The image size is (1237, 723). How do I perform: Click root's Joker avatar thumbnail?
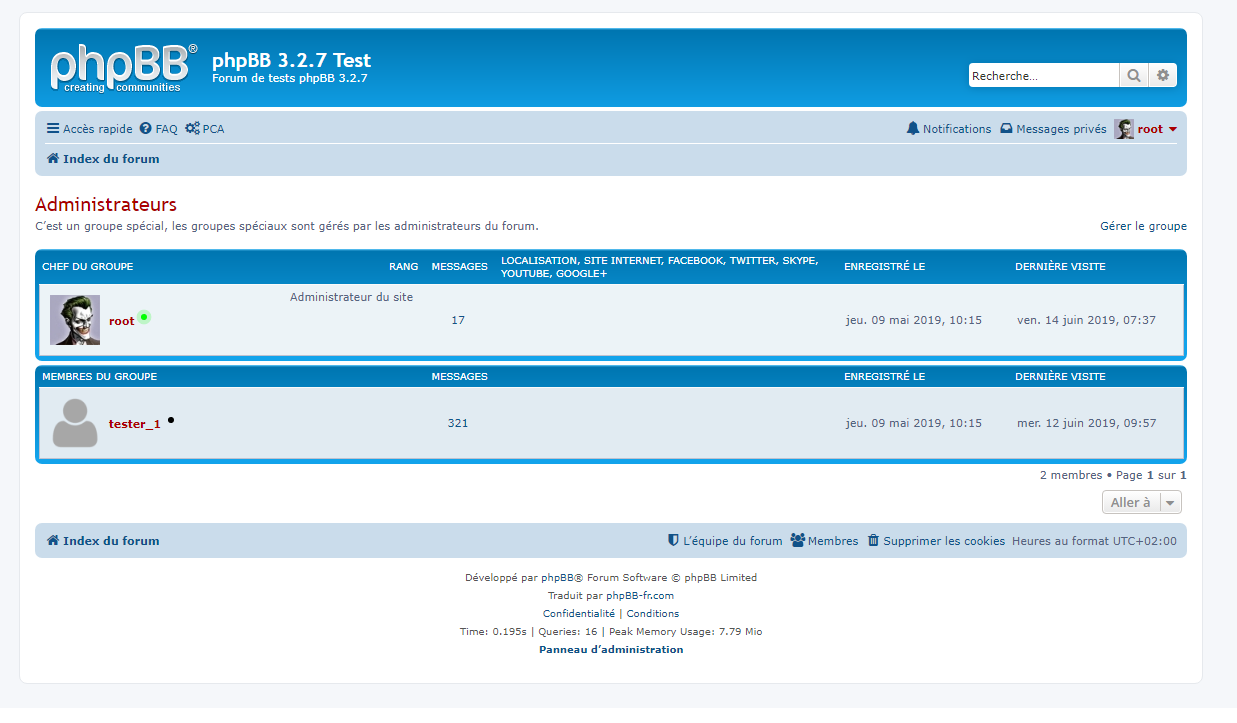(x=75, y=320)
